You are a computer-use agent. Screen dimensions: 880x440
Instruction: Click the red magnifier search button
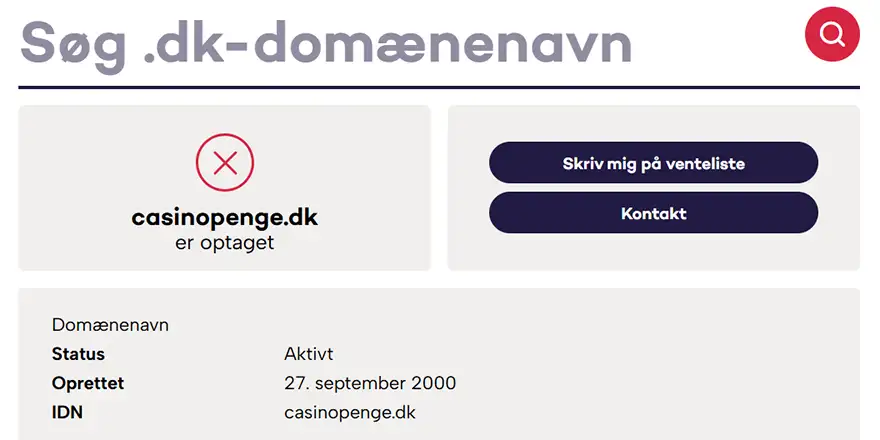[x=832, y=34]
